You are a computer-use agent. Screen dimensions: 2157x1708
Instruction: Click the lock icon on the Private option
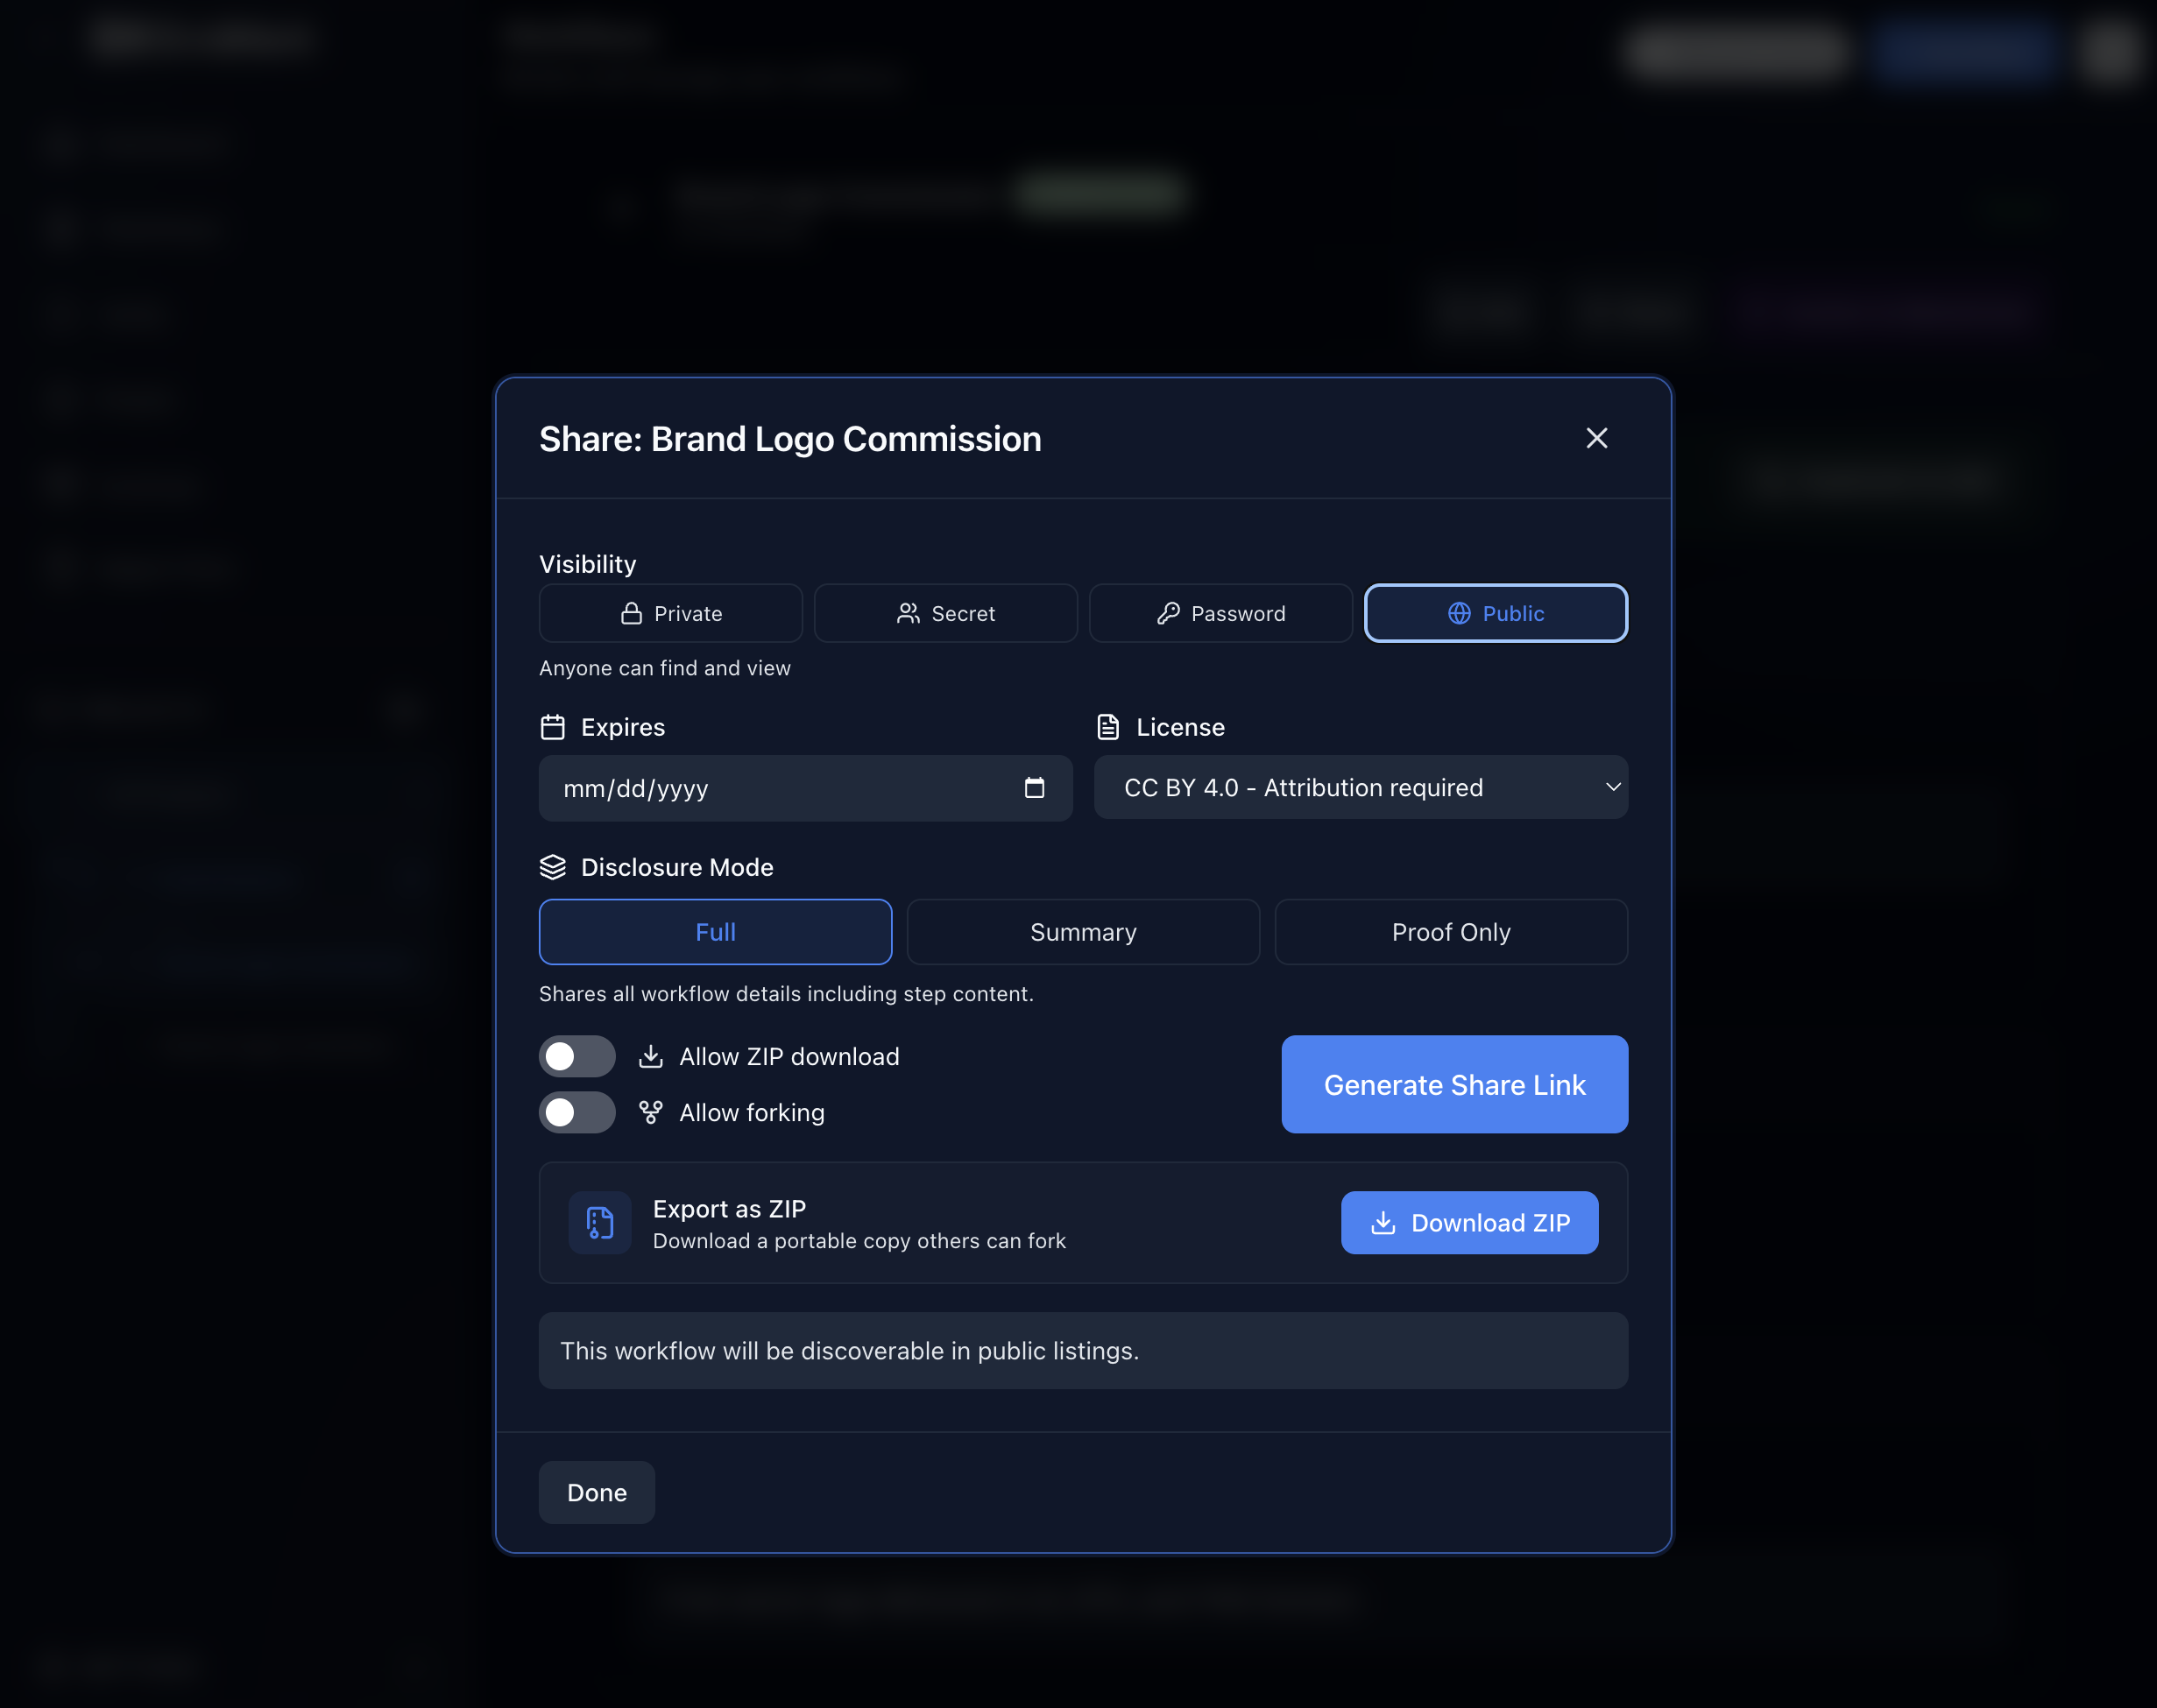[632, 613]
